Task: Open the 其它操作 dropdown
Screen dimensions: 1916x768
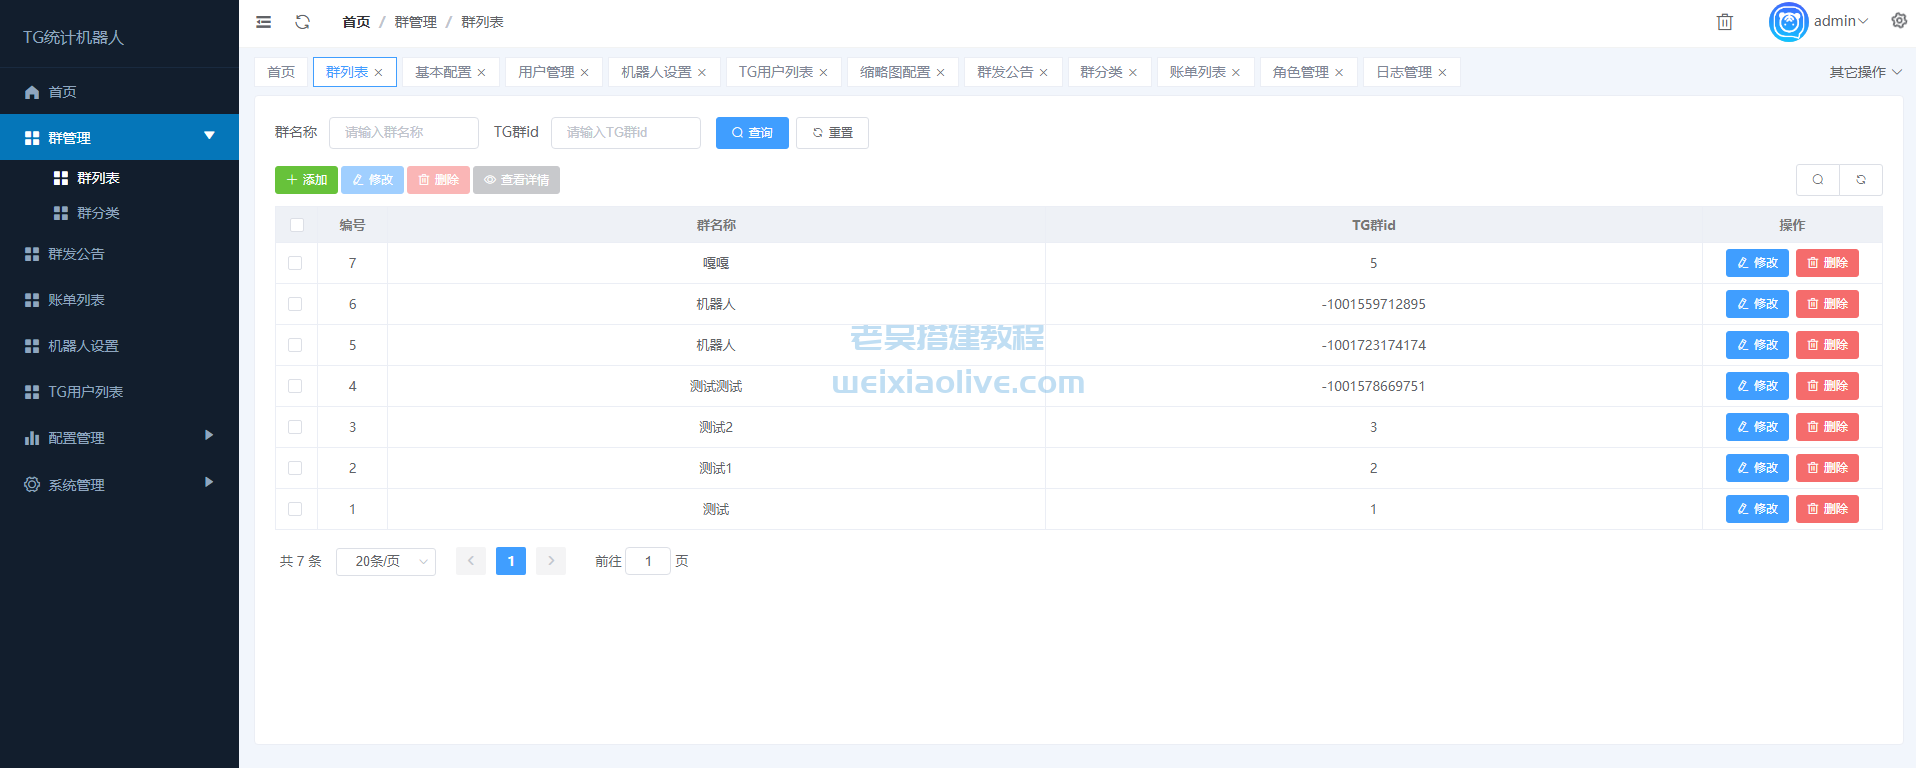Action: (x=1865, y=72)
